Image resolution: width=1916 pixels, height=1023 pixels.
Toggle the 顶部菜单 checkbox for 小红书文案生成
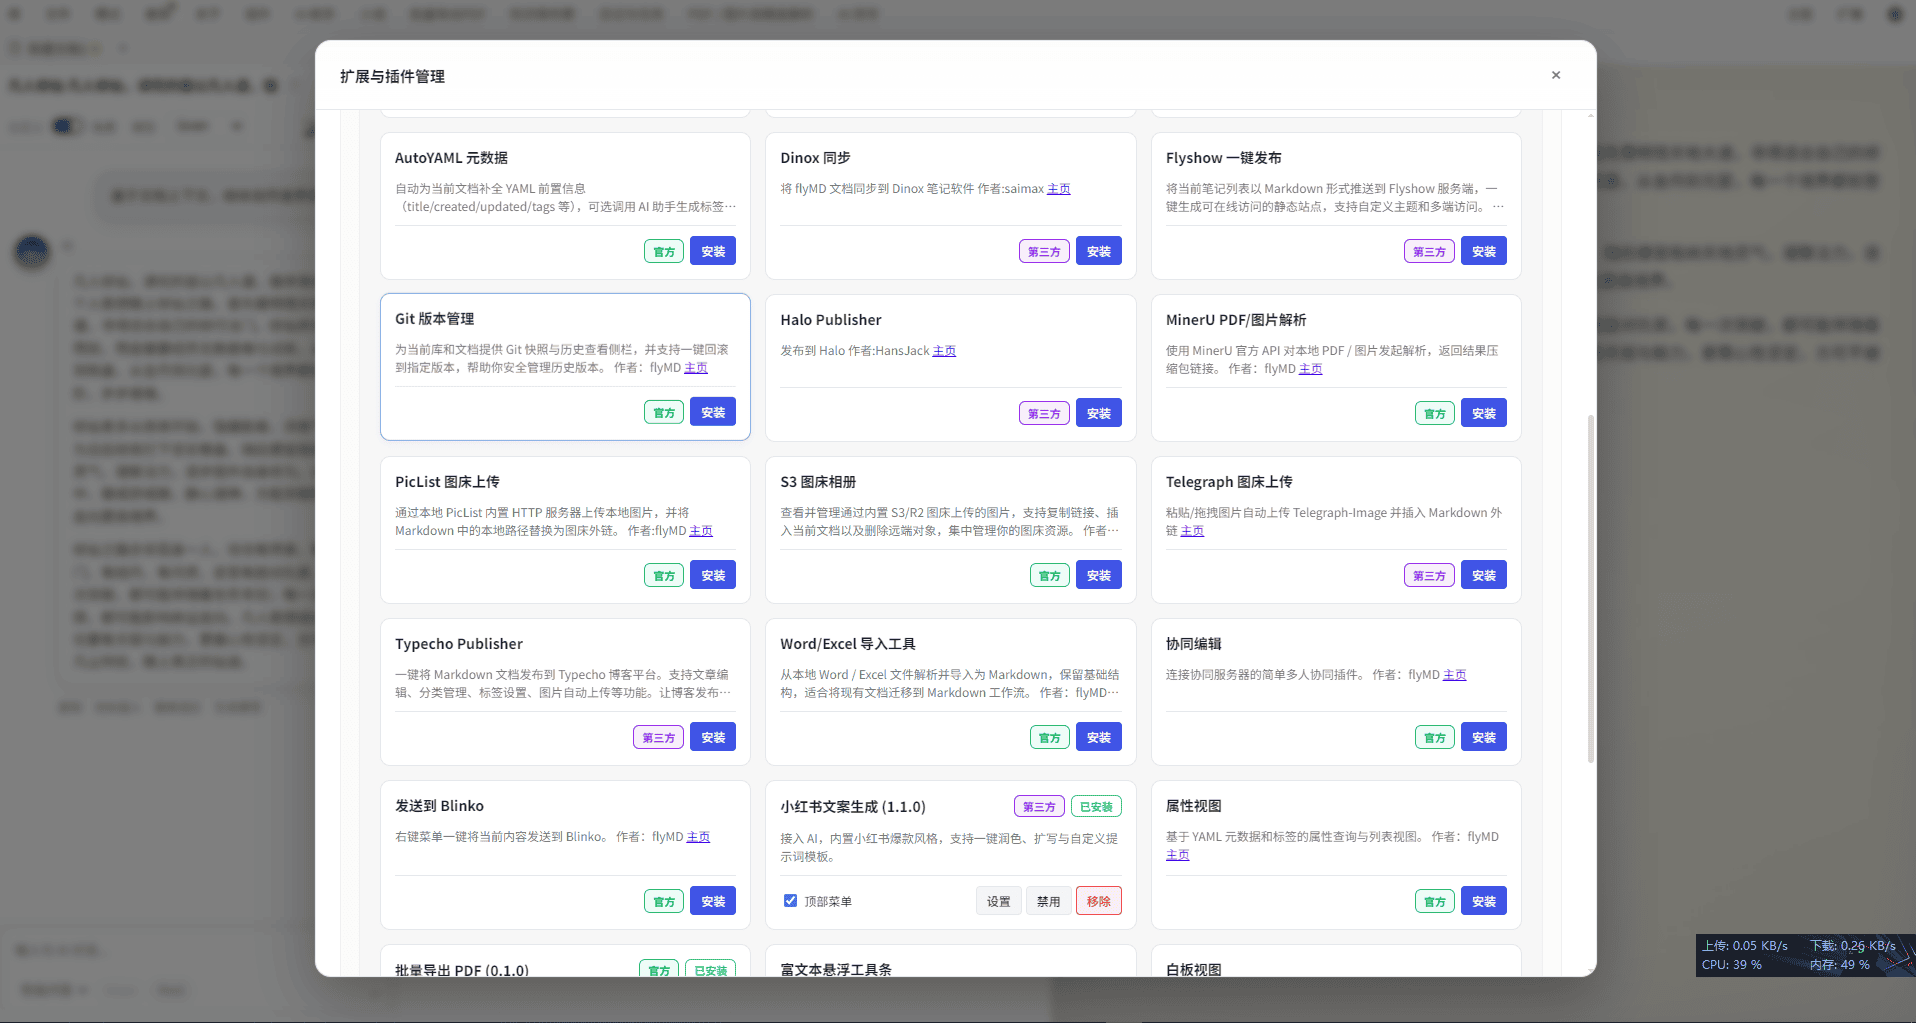click(x=790, y=901)
